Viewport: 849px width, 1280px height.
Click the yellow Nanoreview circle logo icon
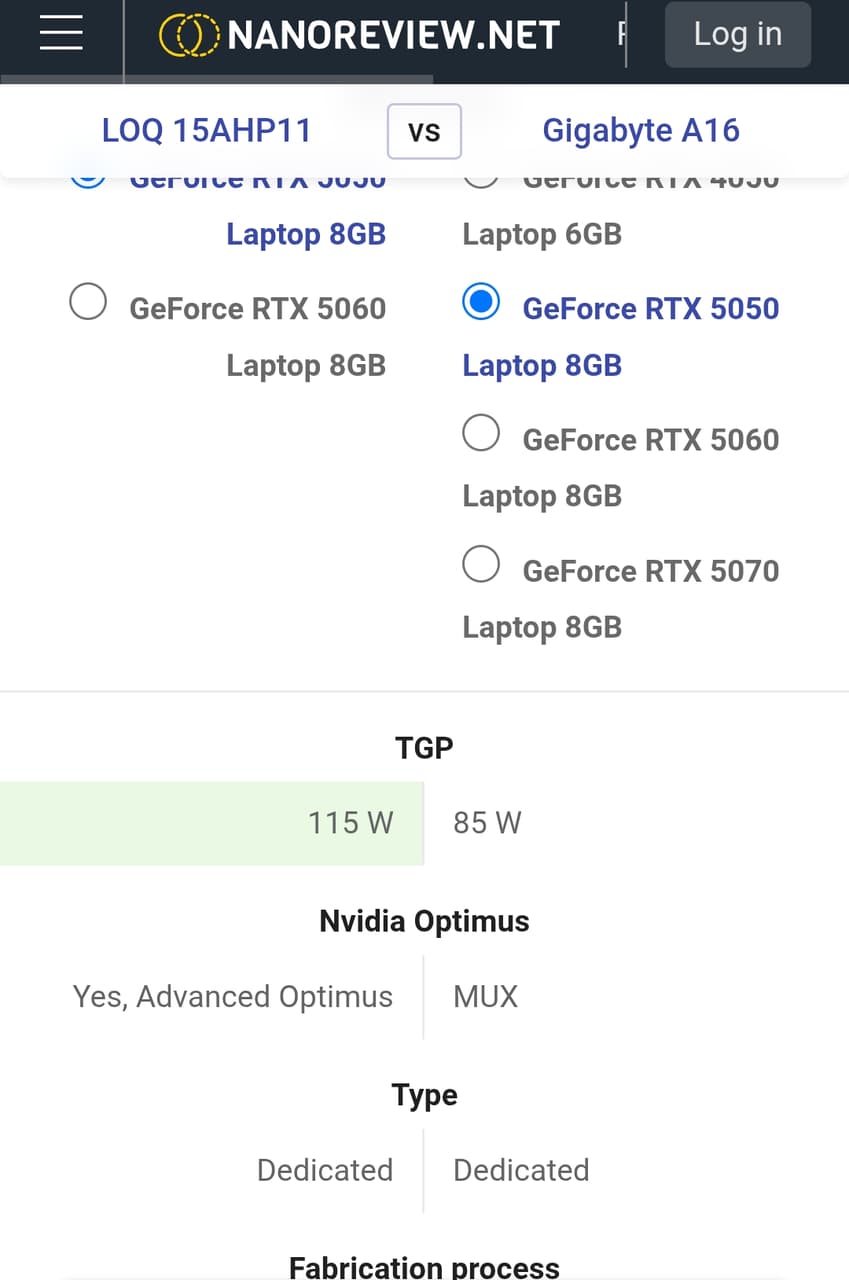point(189,36)
